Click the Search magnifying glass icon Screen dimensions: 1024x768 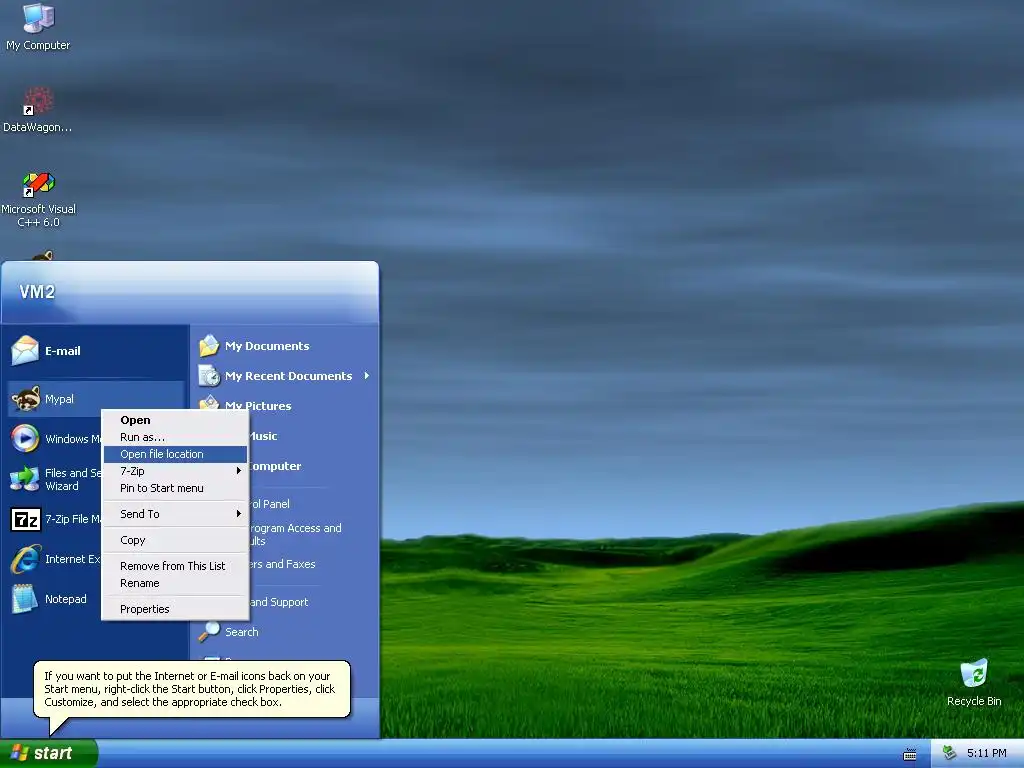[209, 632]
